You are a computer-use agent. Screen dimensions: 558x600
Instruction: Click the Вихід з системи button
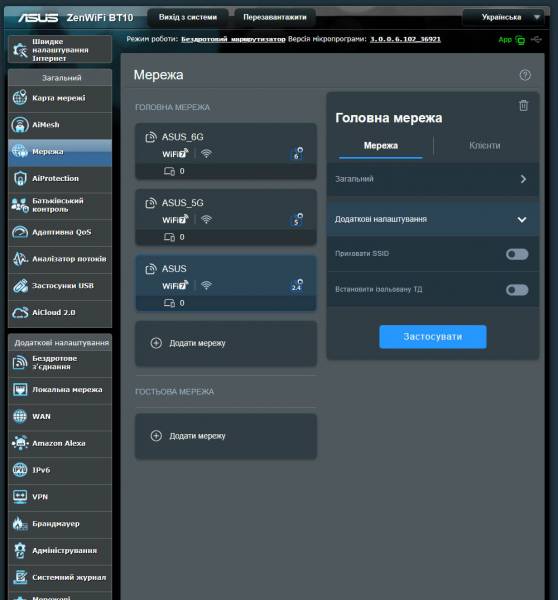188,18
